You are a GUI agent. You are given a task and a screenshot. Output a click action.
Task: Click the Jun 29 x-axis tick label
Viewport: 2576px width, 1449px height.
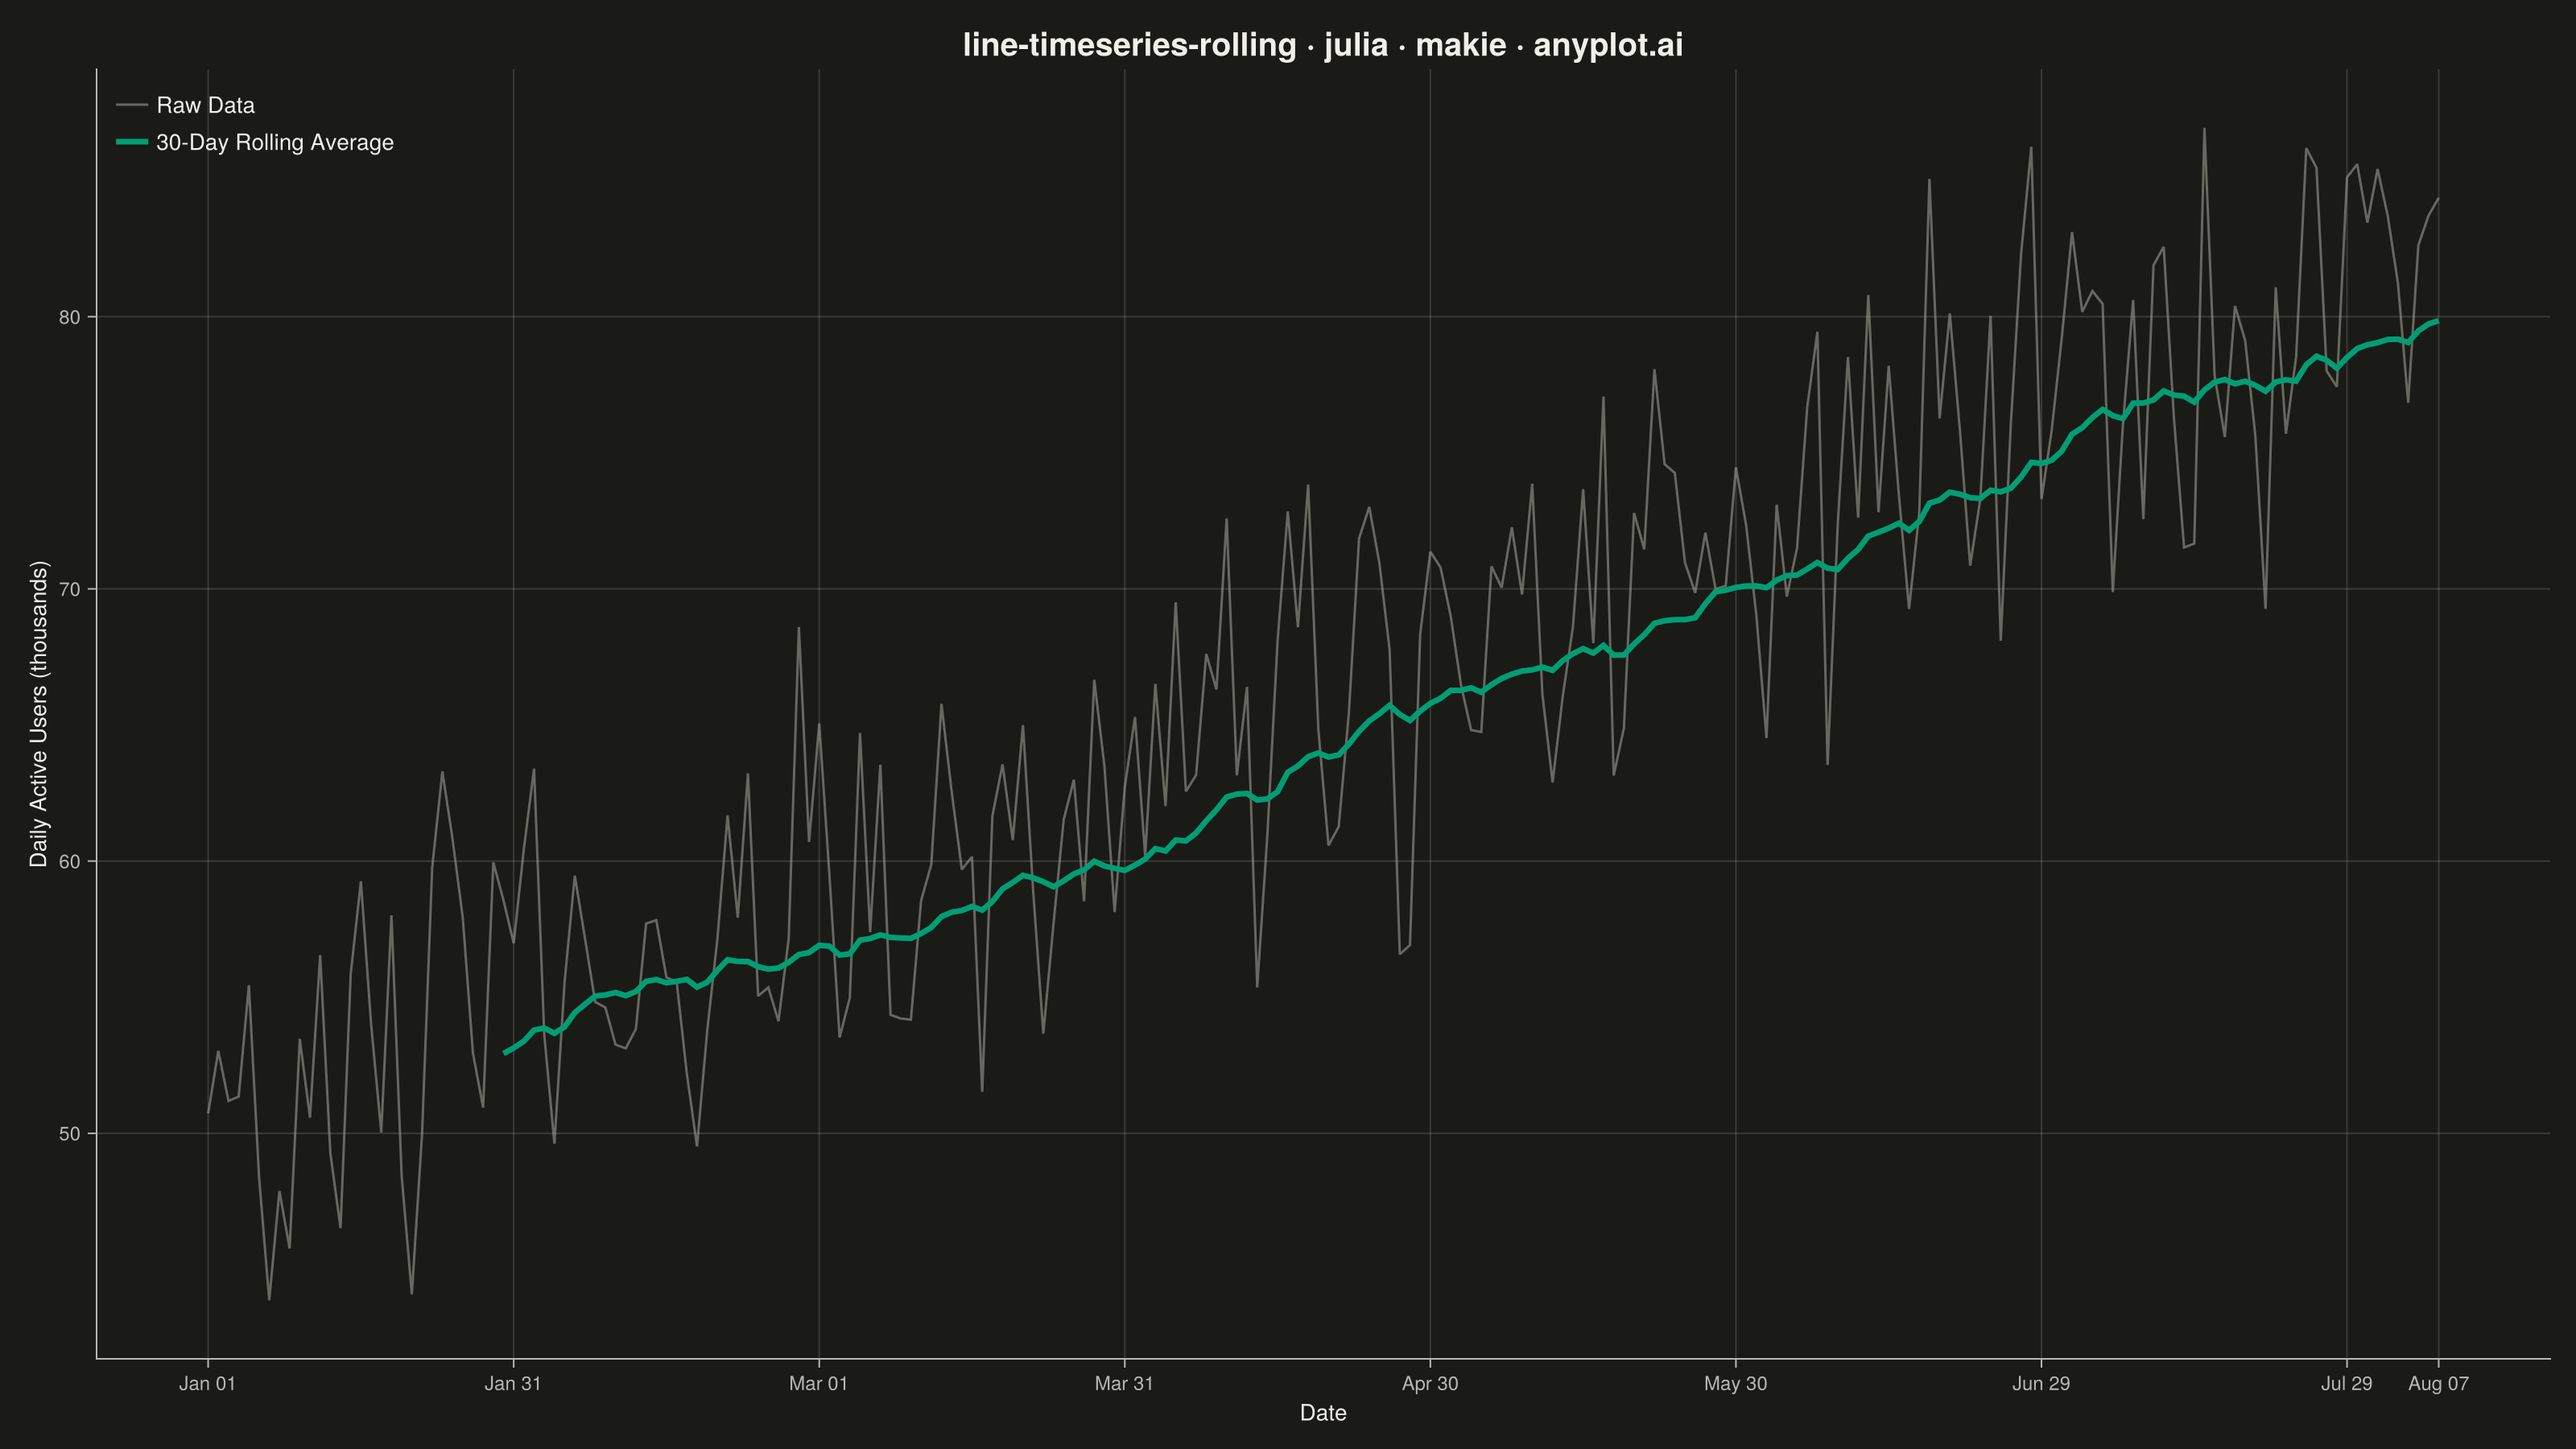pyautogui.click(x=2041, y=1383)
